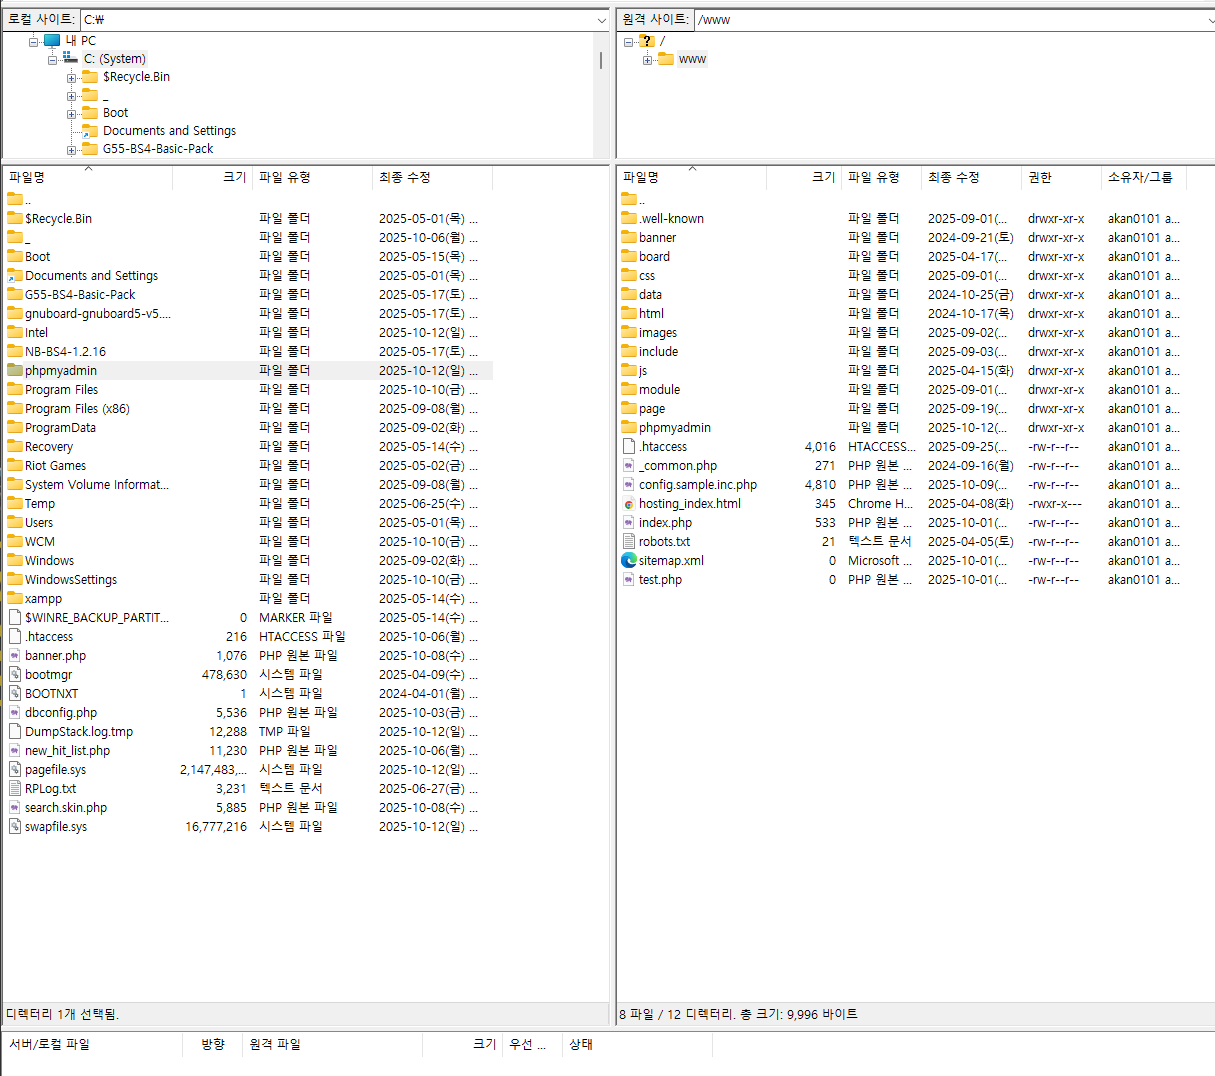Select Documents and Settings in local tree

tap(169, 131)
